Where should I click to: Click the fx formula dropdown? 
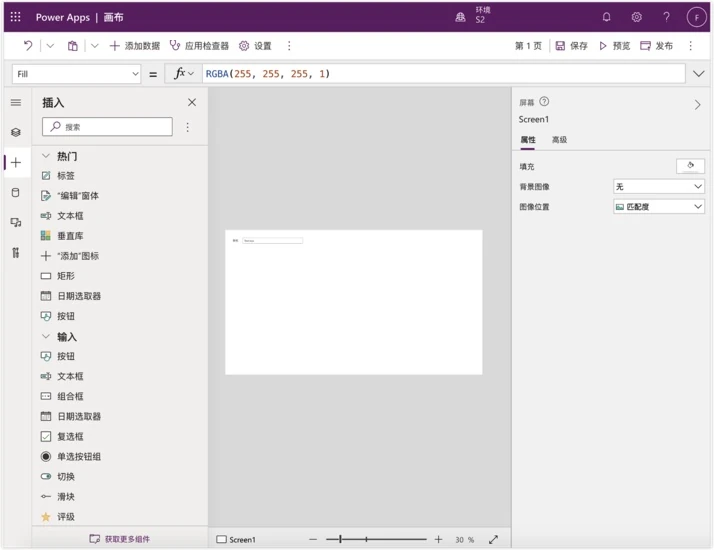(x=184, y=73)
